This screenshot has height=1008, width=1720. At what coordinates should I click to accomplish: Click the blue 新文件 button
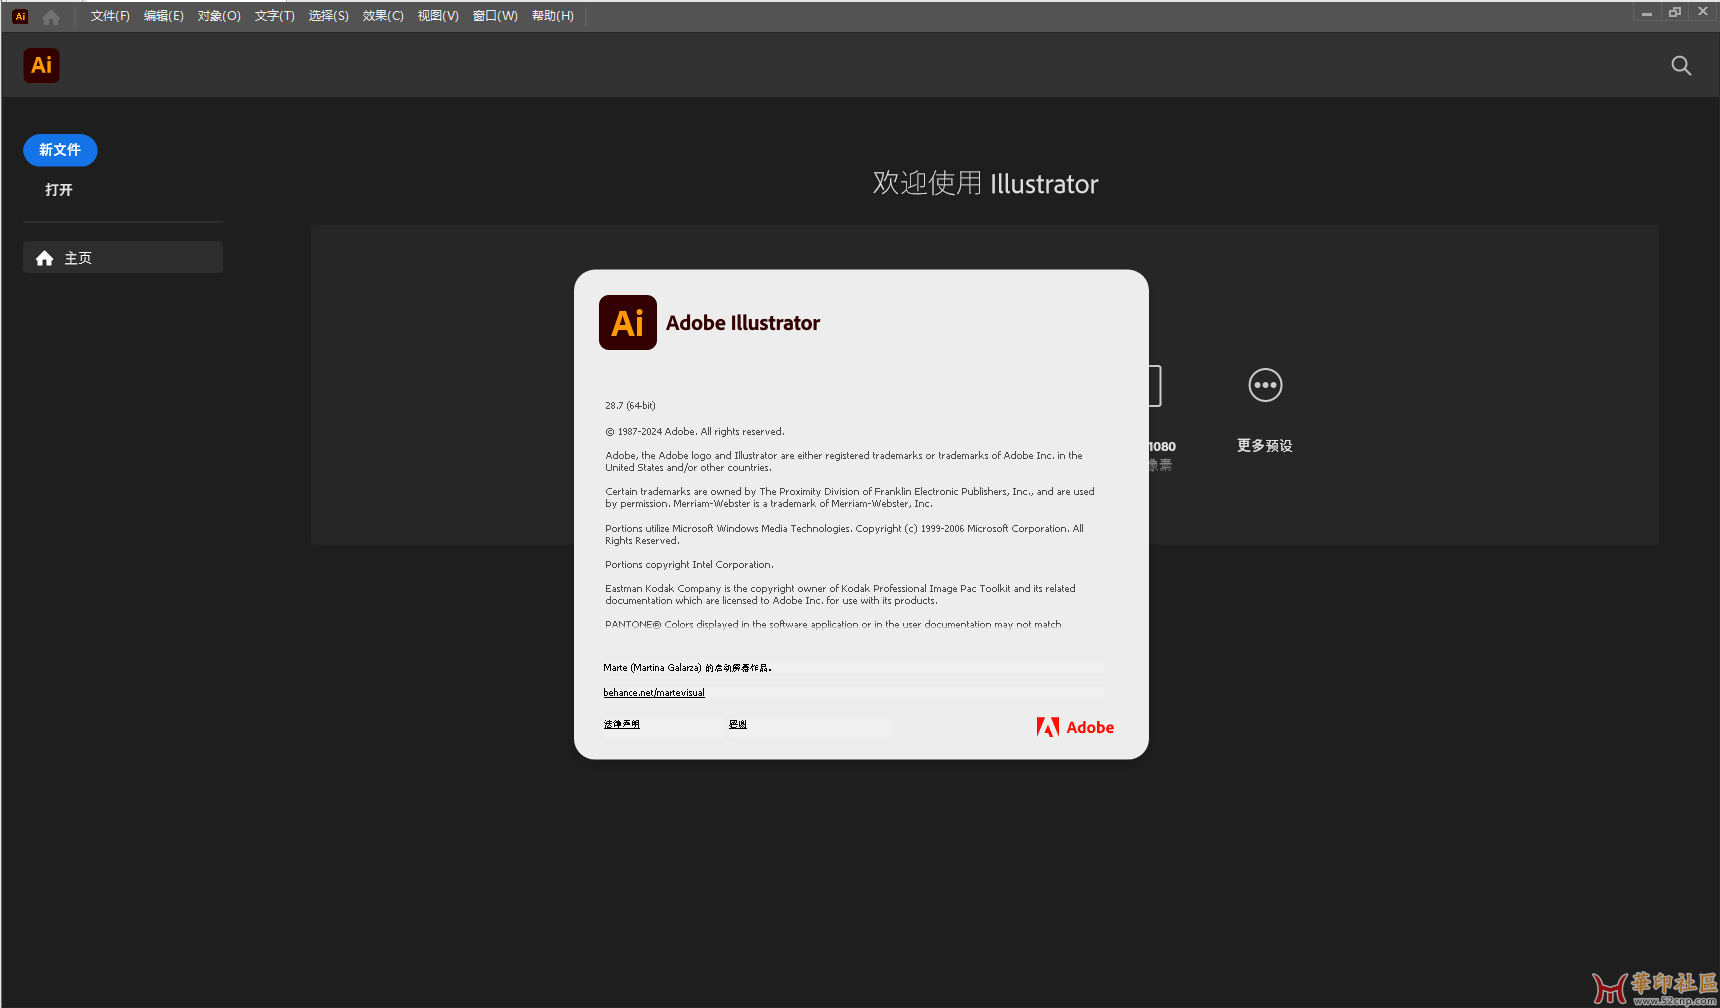click(60, 150)
